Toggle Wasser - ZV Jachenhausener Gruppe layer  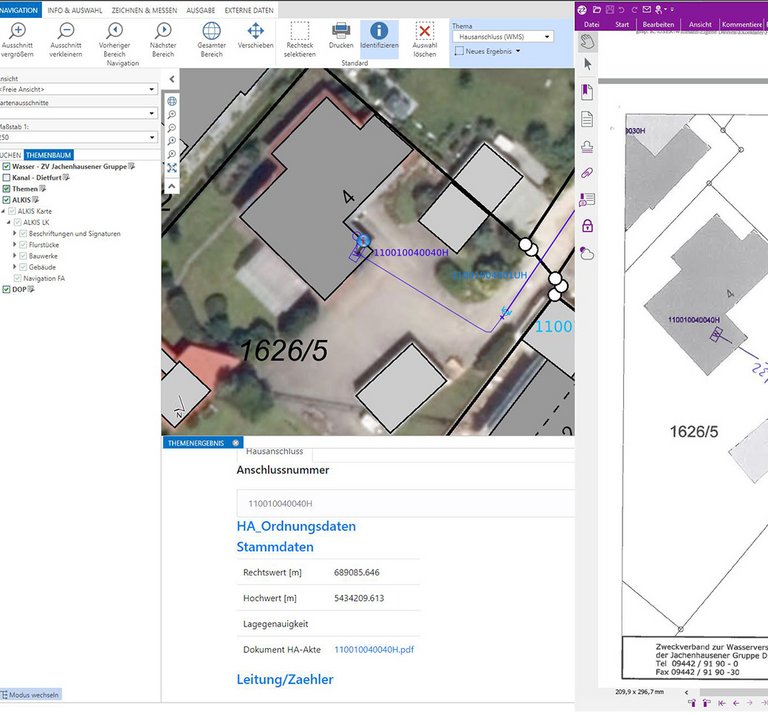coord(6,166)
